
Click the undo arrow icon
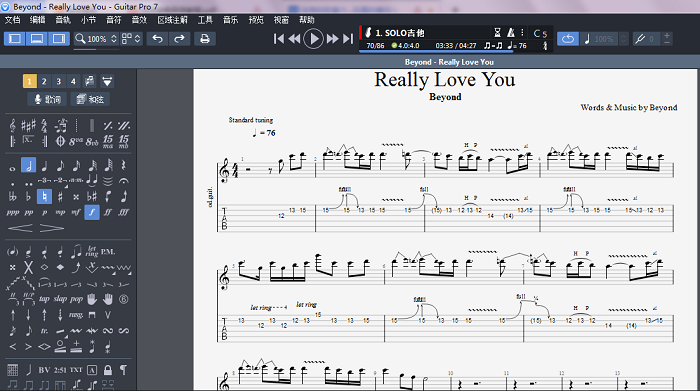[x=158, y=39]
